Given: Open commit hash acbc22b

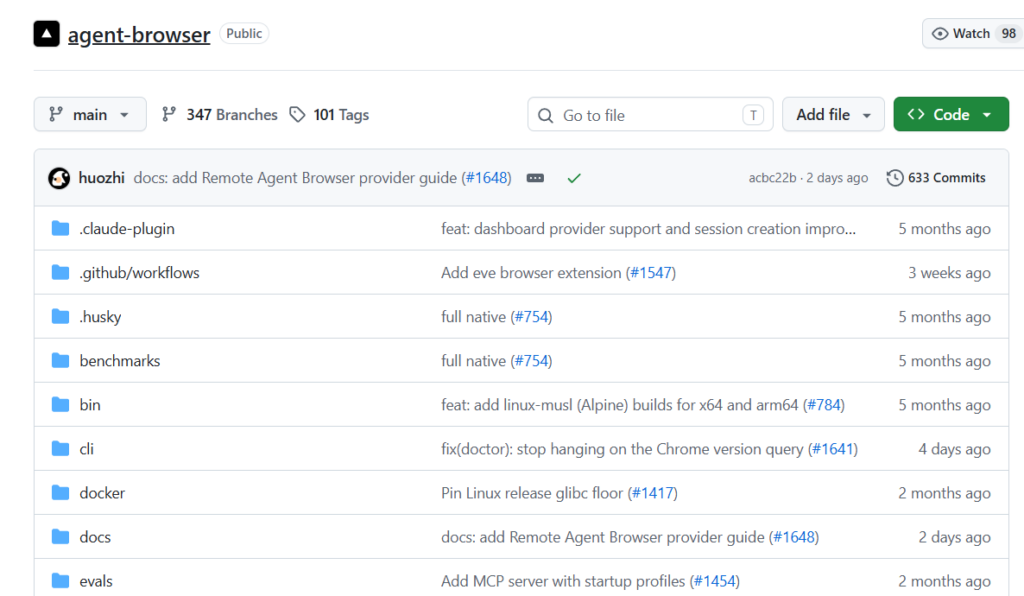Looking at the screenshot, I should pos(773,178).
